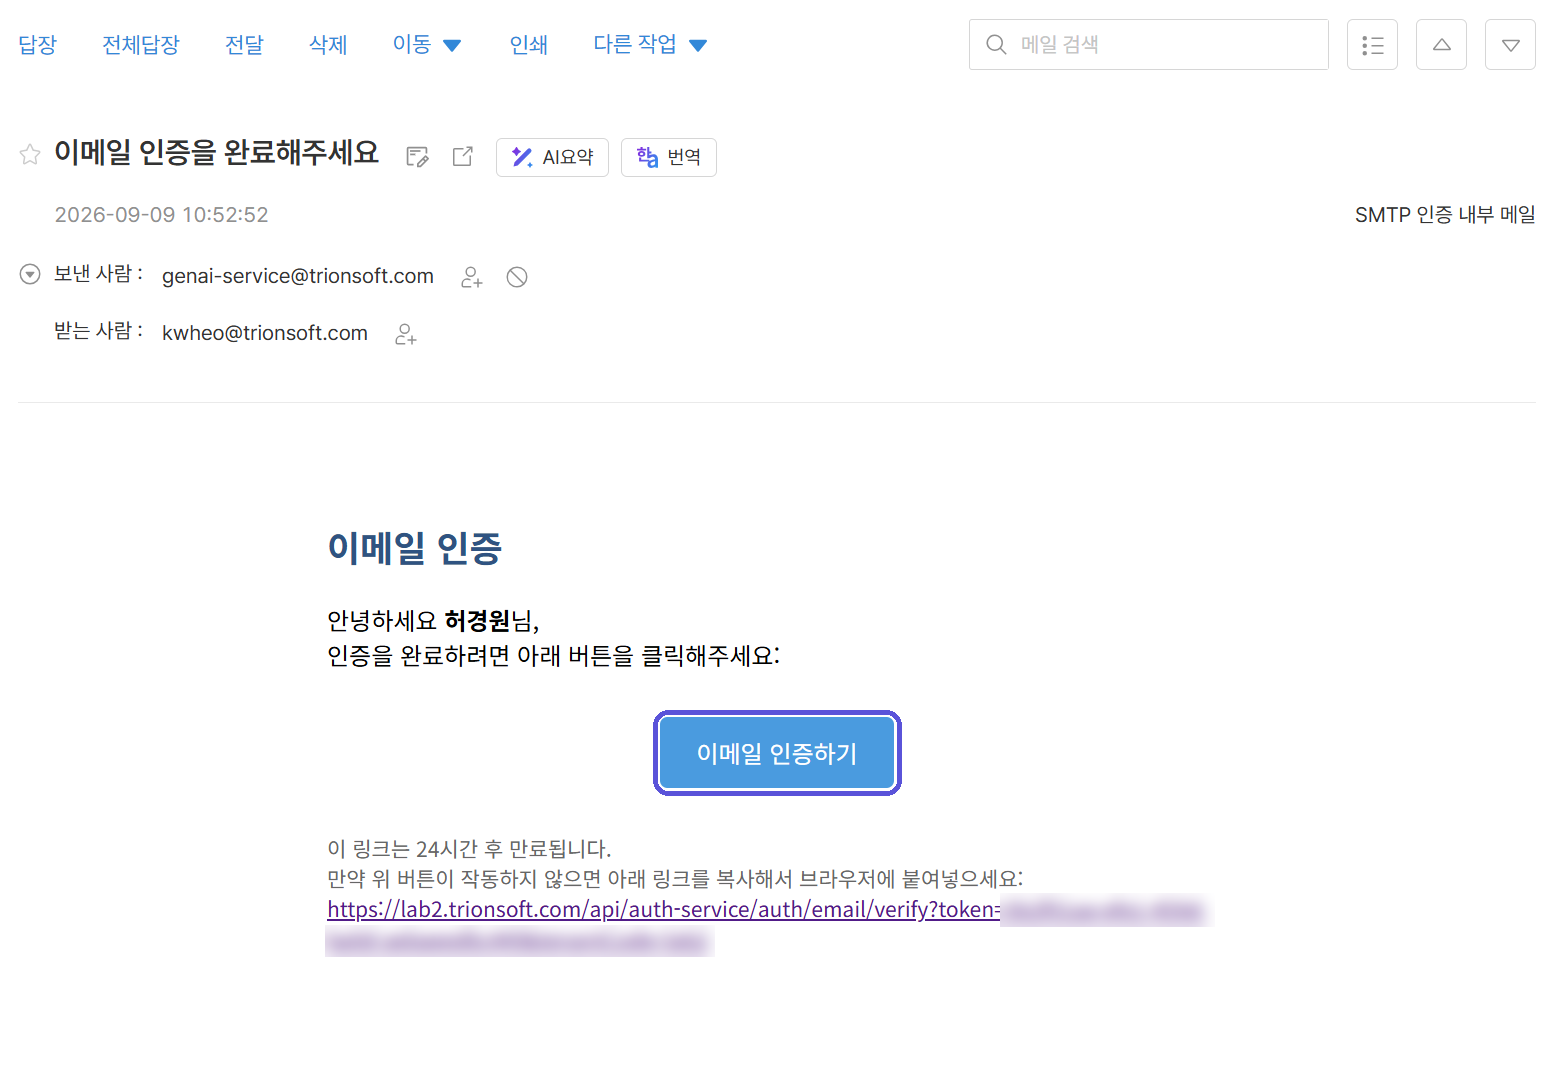
Task: Click the 이메일 인증하기 button
Action: coord(777,753)
